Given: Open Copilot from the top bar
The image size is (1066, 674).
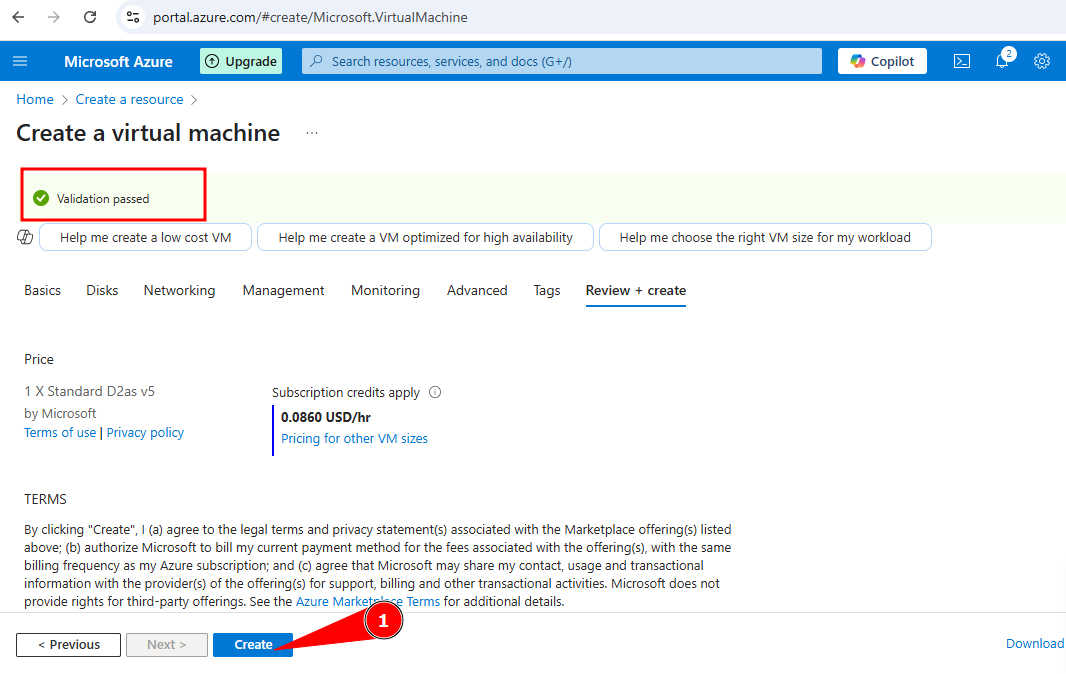Looking at the screenshot, I should pyautogui.click(x=882, y=61).
